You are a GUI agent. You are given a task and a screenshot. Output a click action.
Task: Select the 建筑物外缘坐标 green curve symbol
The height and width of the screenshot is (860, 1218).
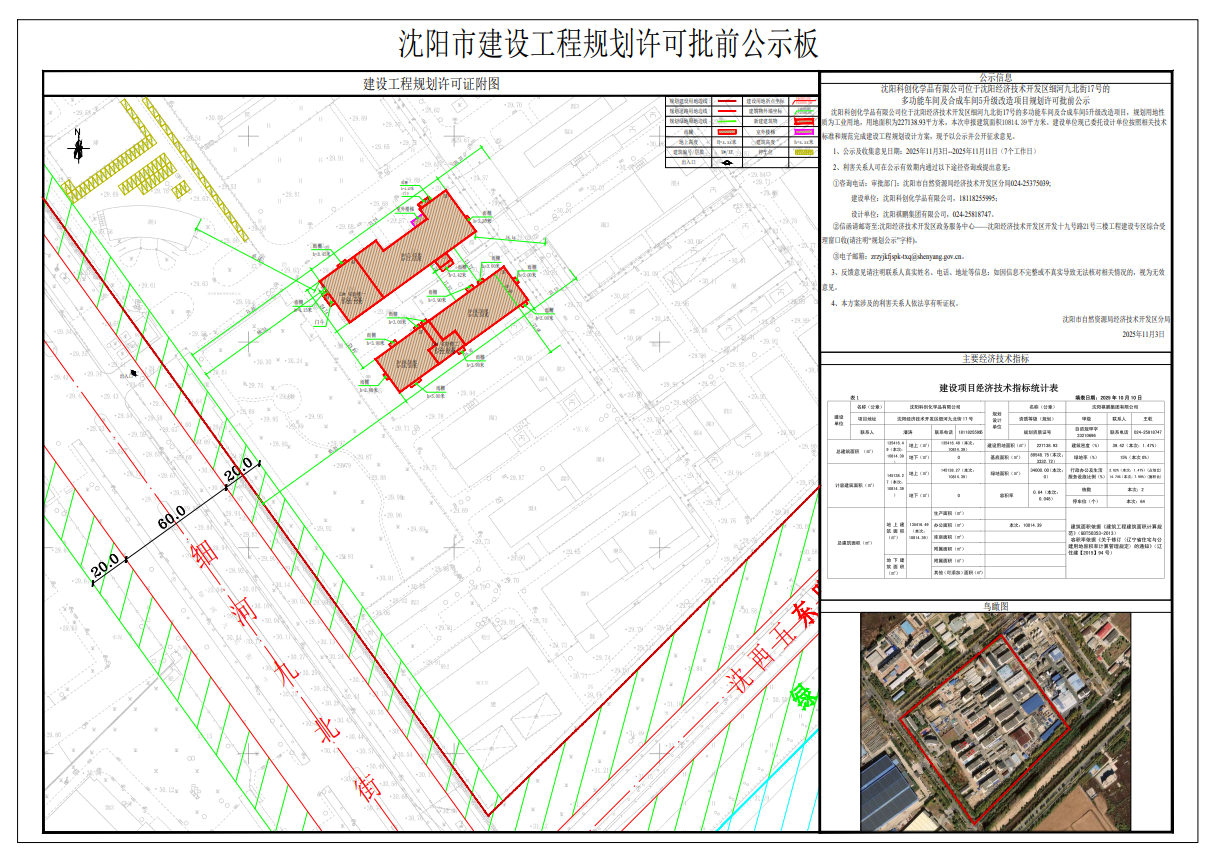(806, 111)
